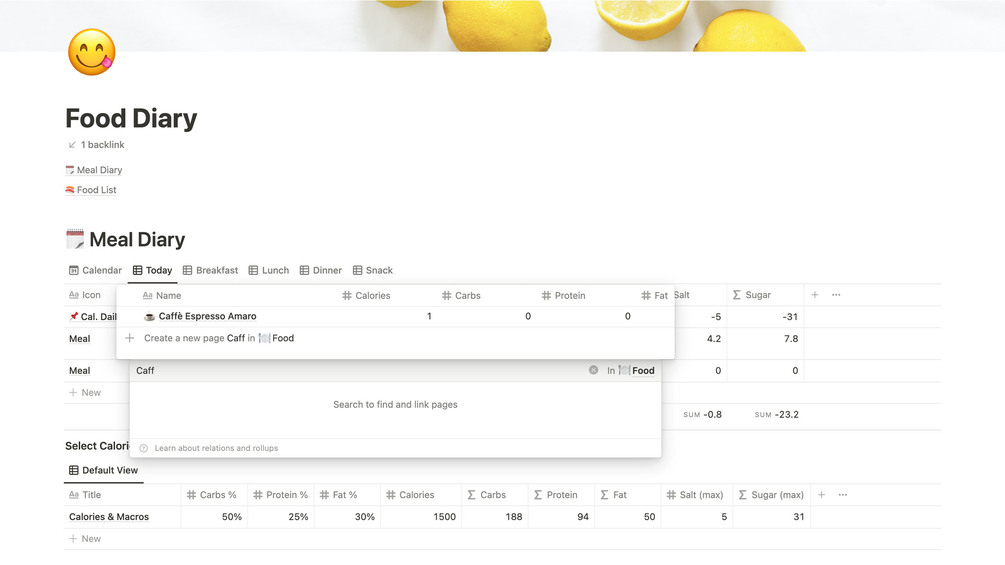Open Calories table more options menu

coord(842,495)
